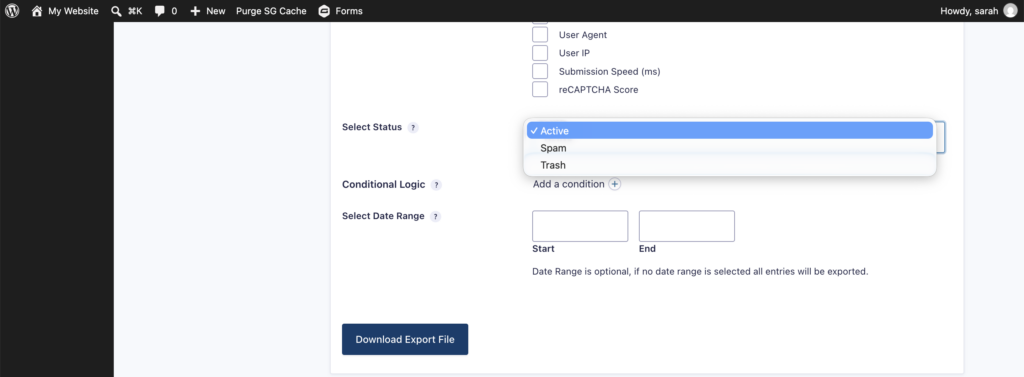Click the Start date input field
Viewport: 1024px width, 377px height.
coord(580,226)
